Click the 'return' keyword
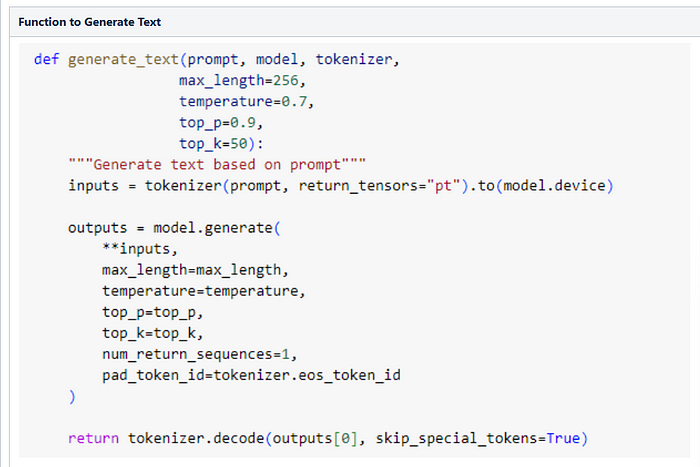The width and height of the screenshot is (700, 467). [x=93, y=438]
